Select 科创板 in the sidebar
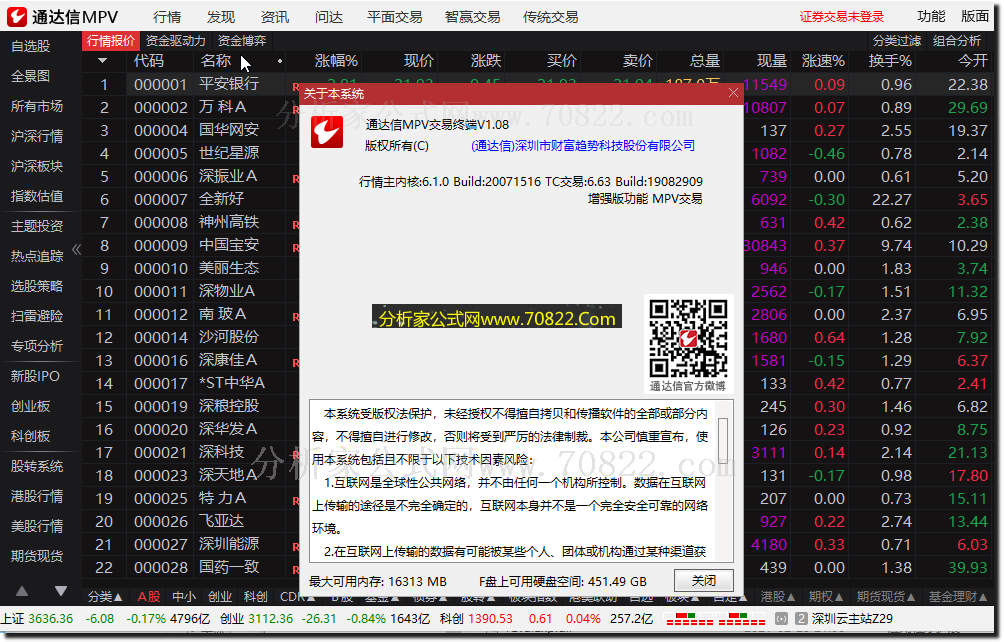The height and width of the screenshot is (642, 1004). point(31,437)
